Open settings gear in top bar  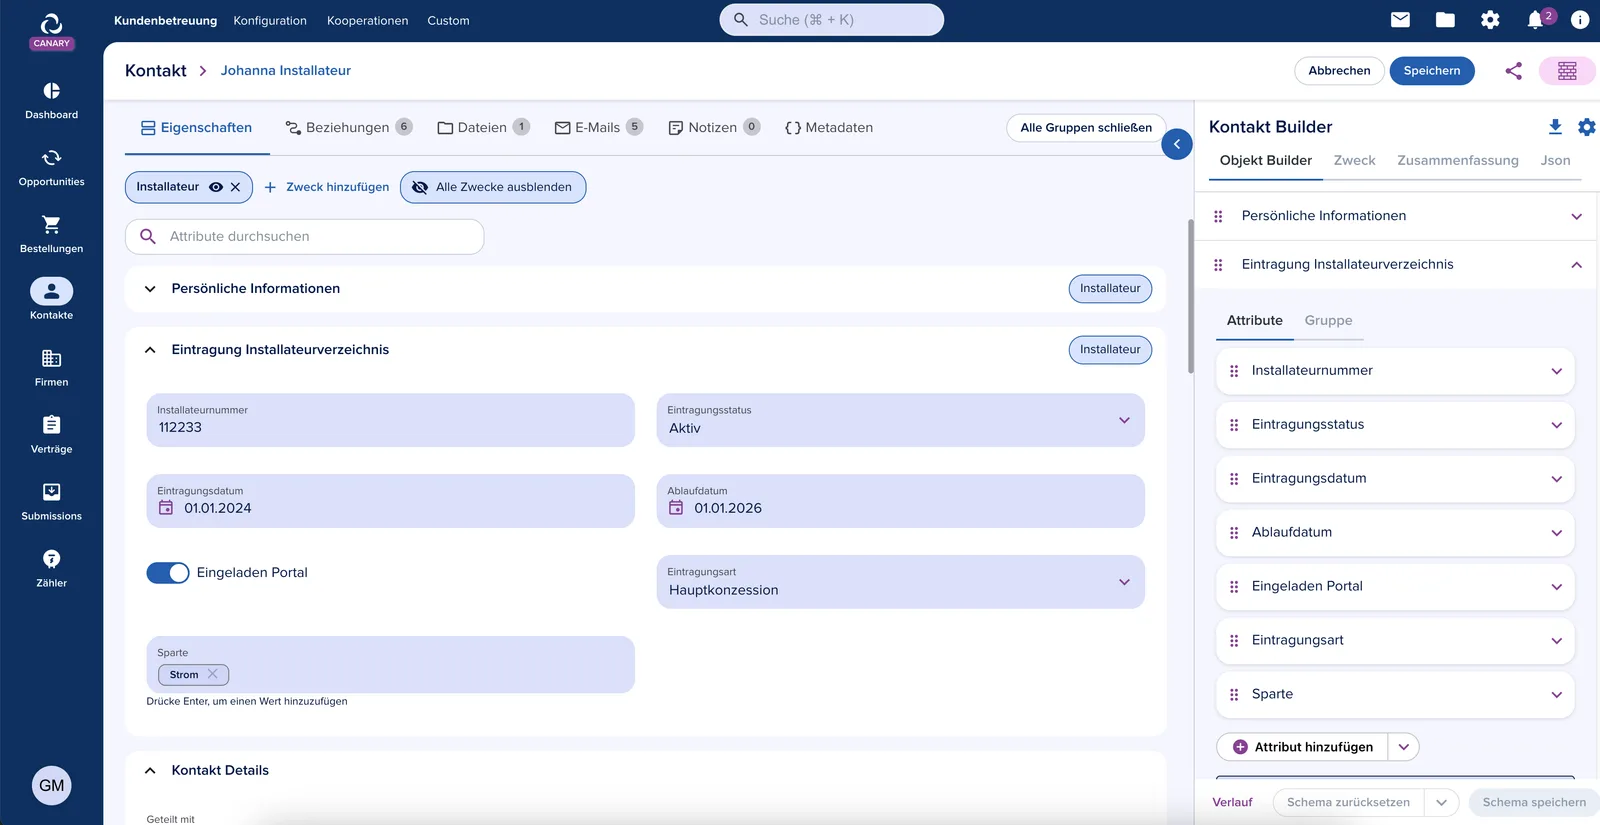coord(1490,20)
